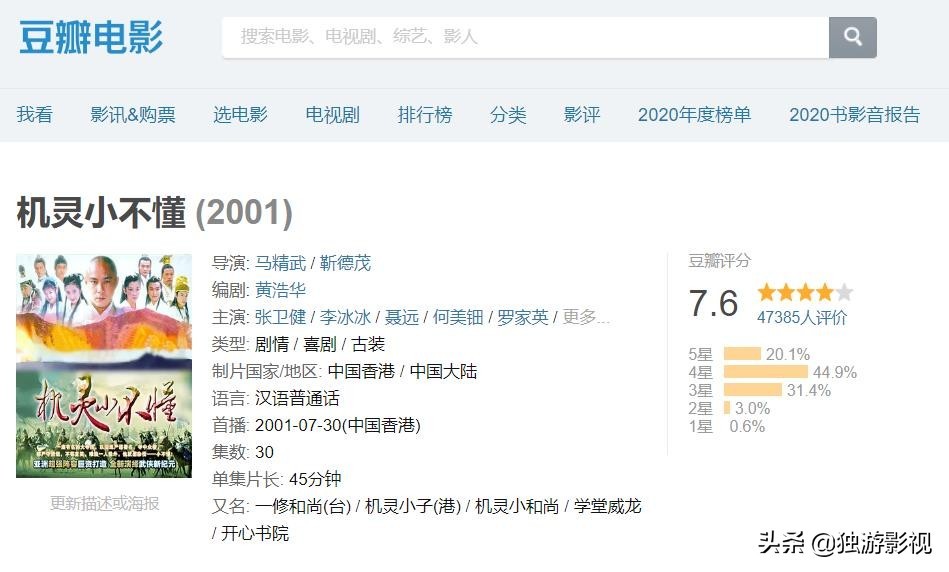The width and height of the screenshot is (949, 572).
Task: Click the star rating icons
Action: (x=804, y=293)
